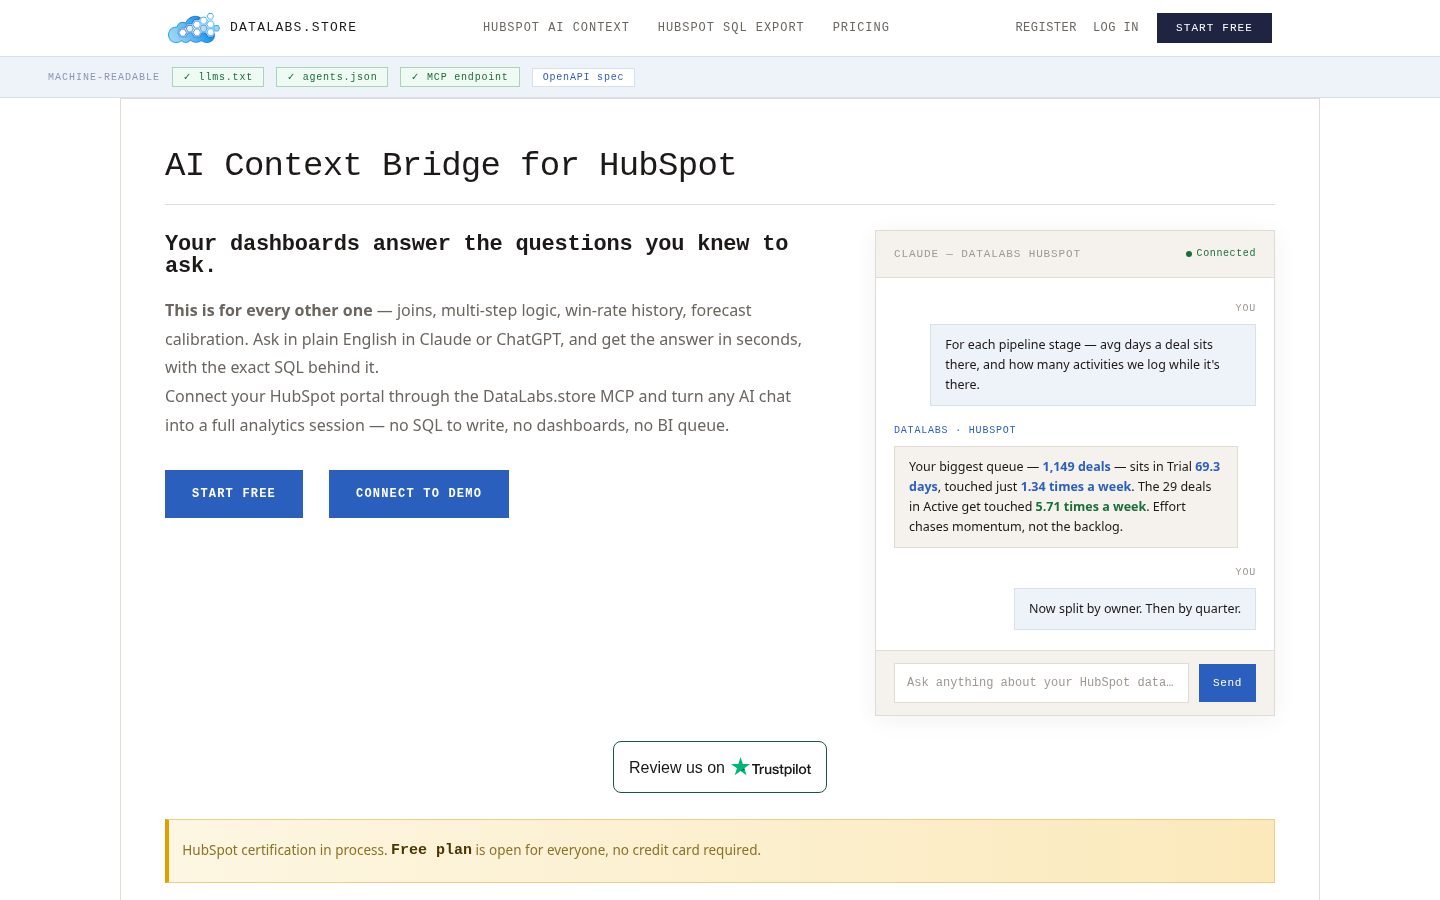Click the '5.71 times a week' value
1440x900 pixels.
click(1091, 507)
